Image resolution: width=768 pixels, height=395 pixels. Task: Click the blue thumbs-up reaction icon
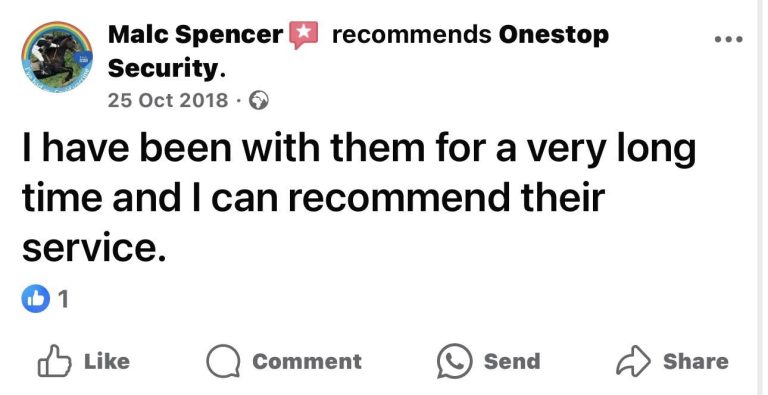point(36,298)
